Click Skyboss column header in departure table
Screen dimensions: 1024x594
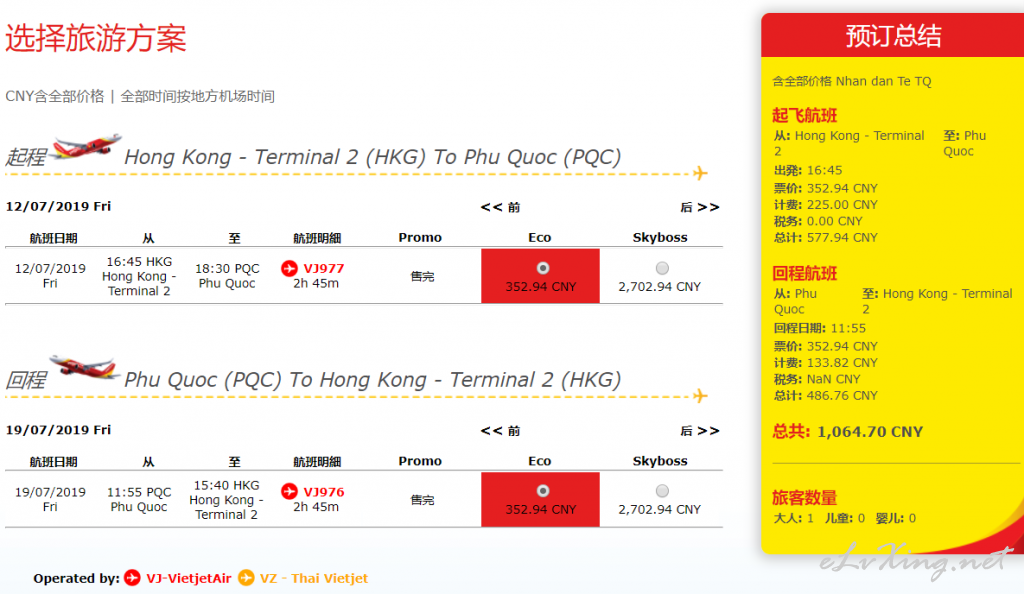pos(660,238)
